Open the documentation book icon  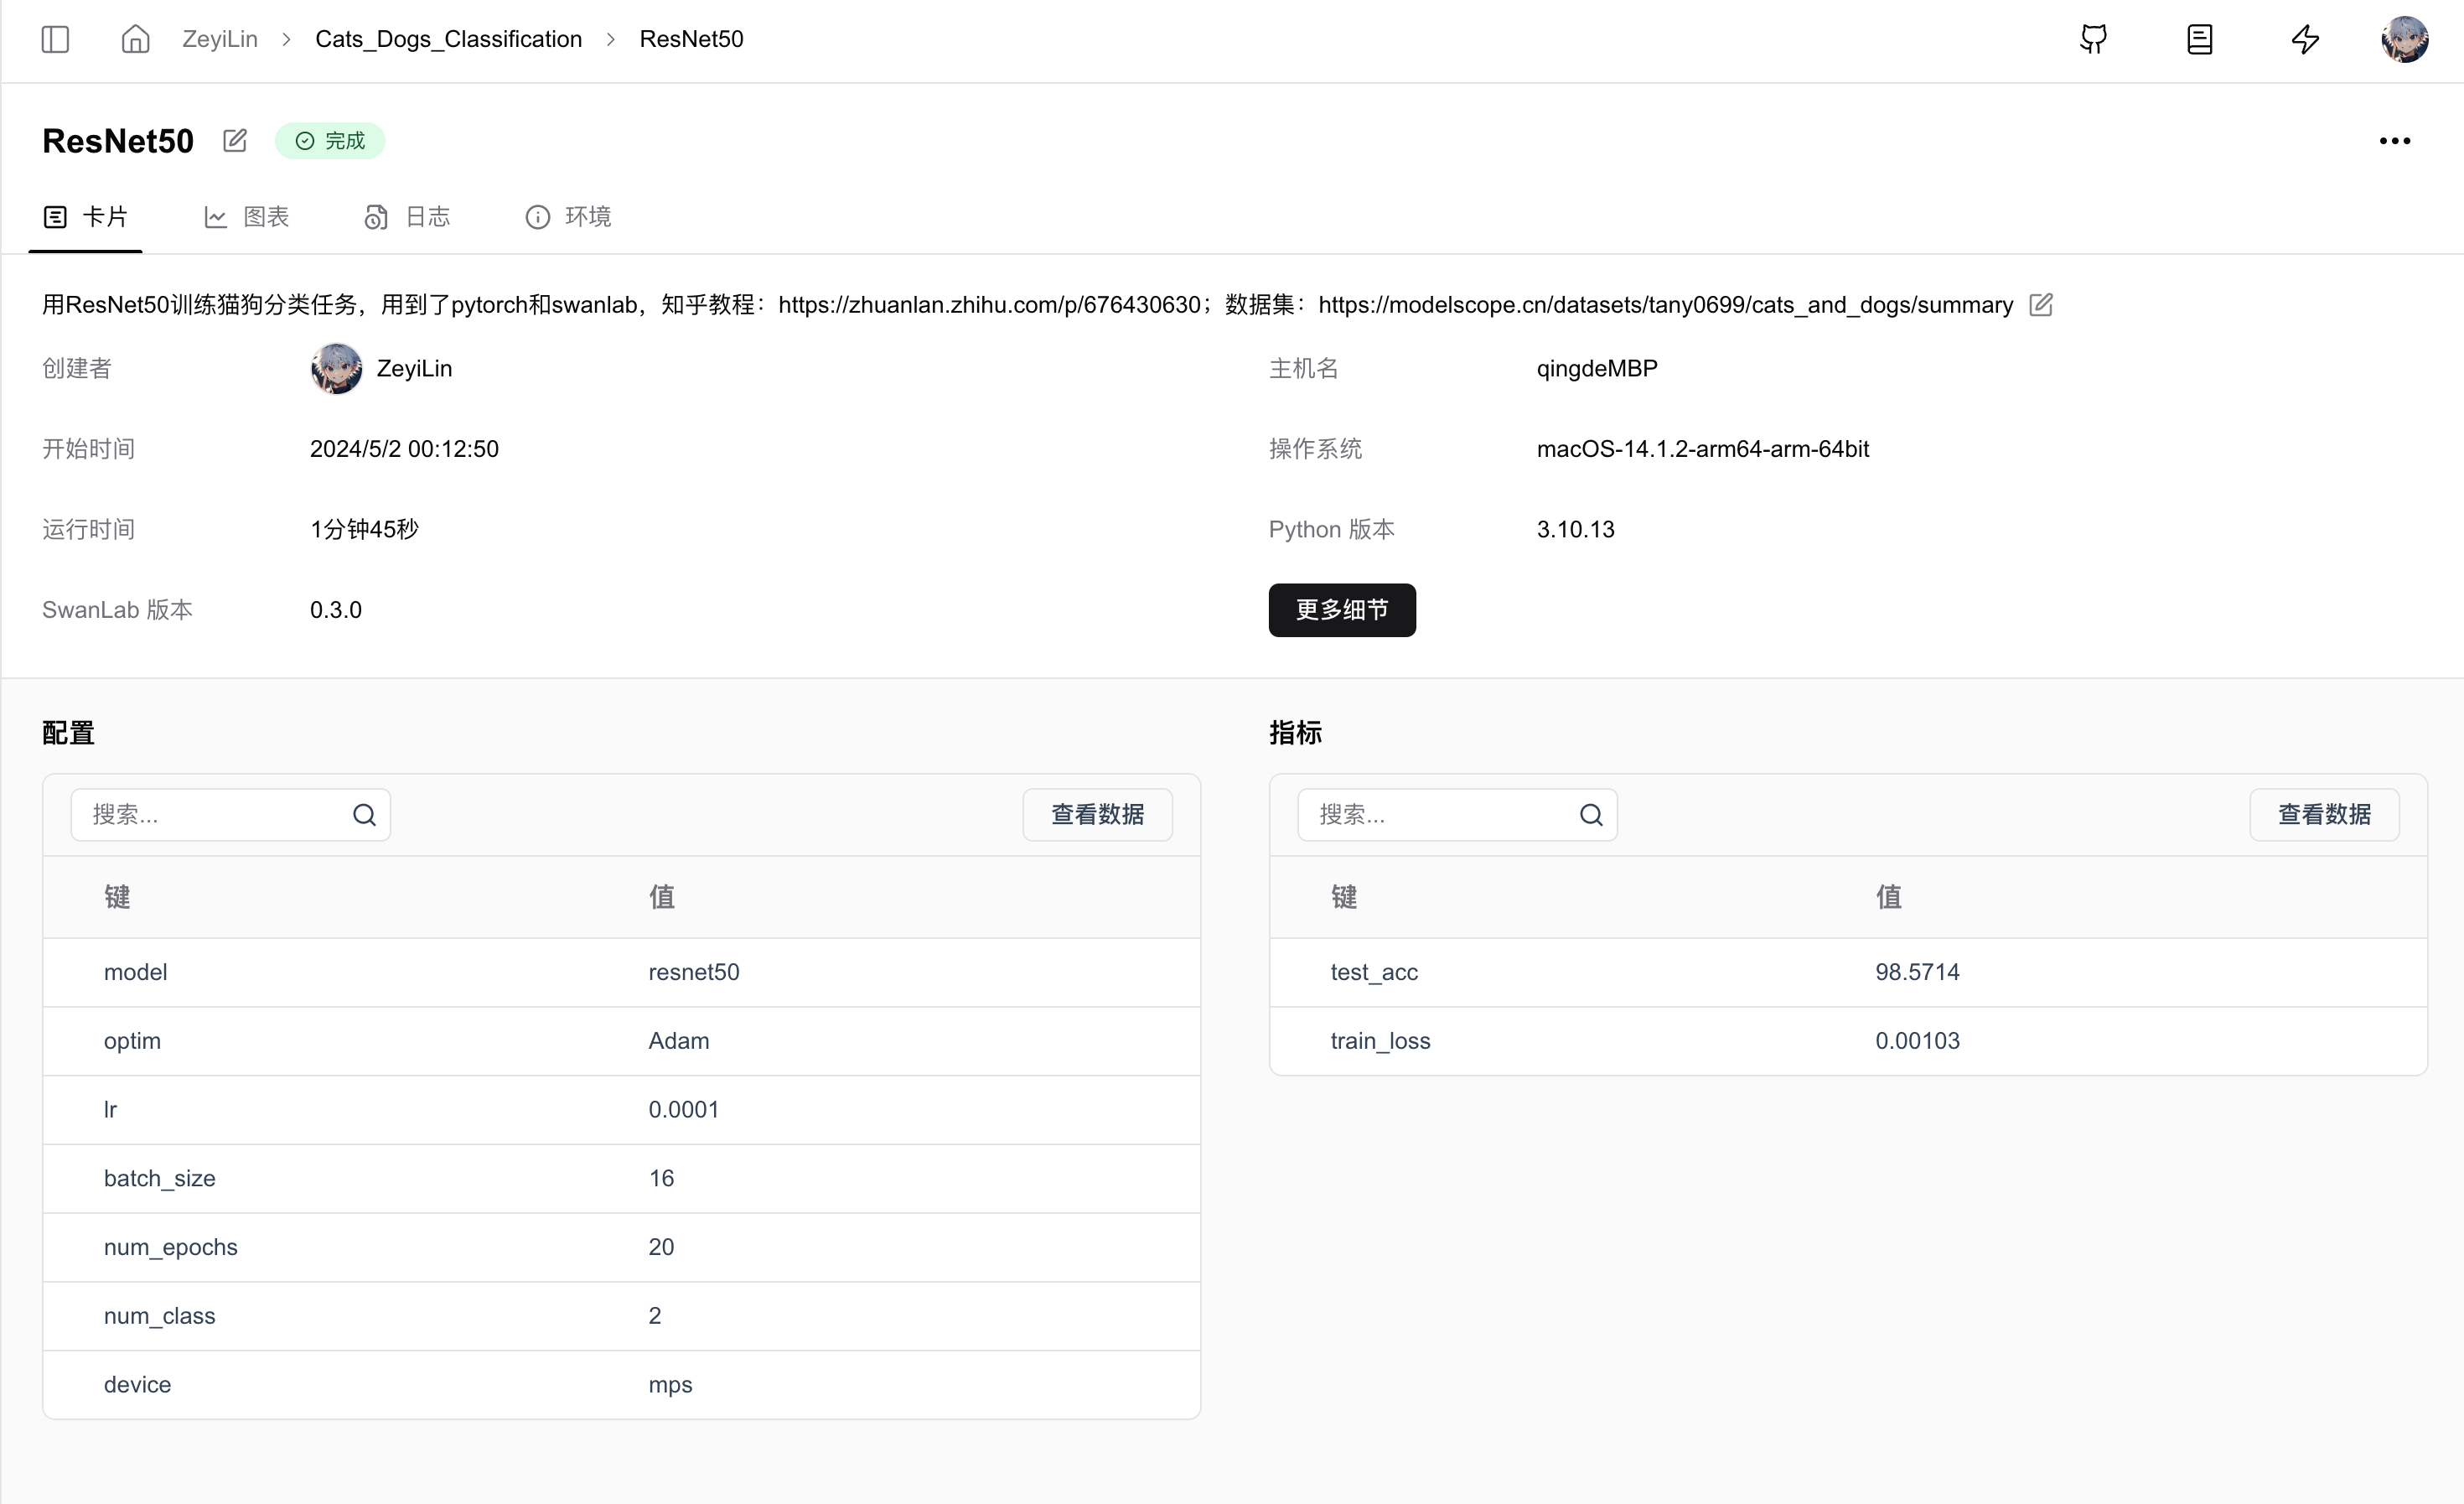point(2199,39)
